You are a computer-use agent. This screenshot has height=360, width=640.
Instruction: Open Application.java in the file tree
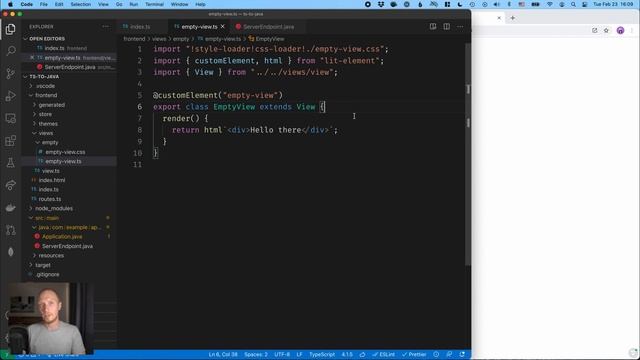tap(62, 236)
